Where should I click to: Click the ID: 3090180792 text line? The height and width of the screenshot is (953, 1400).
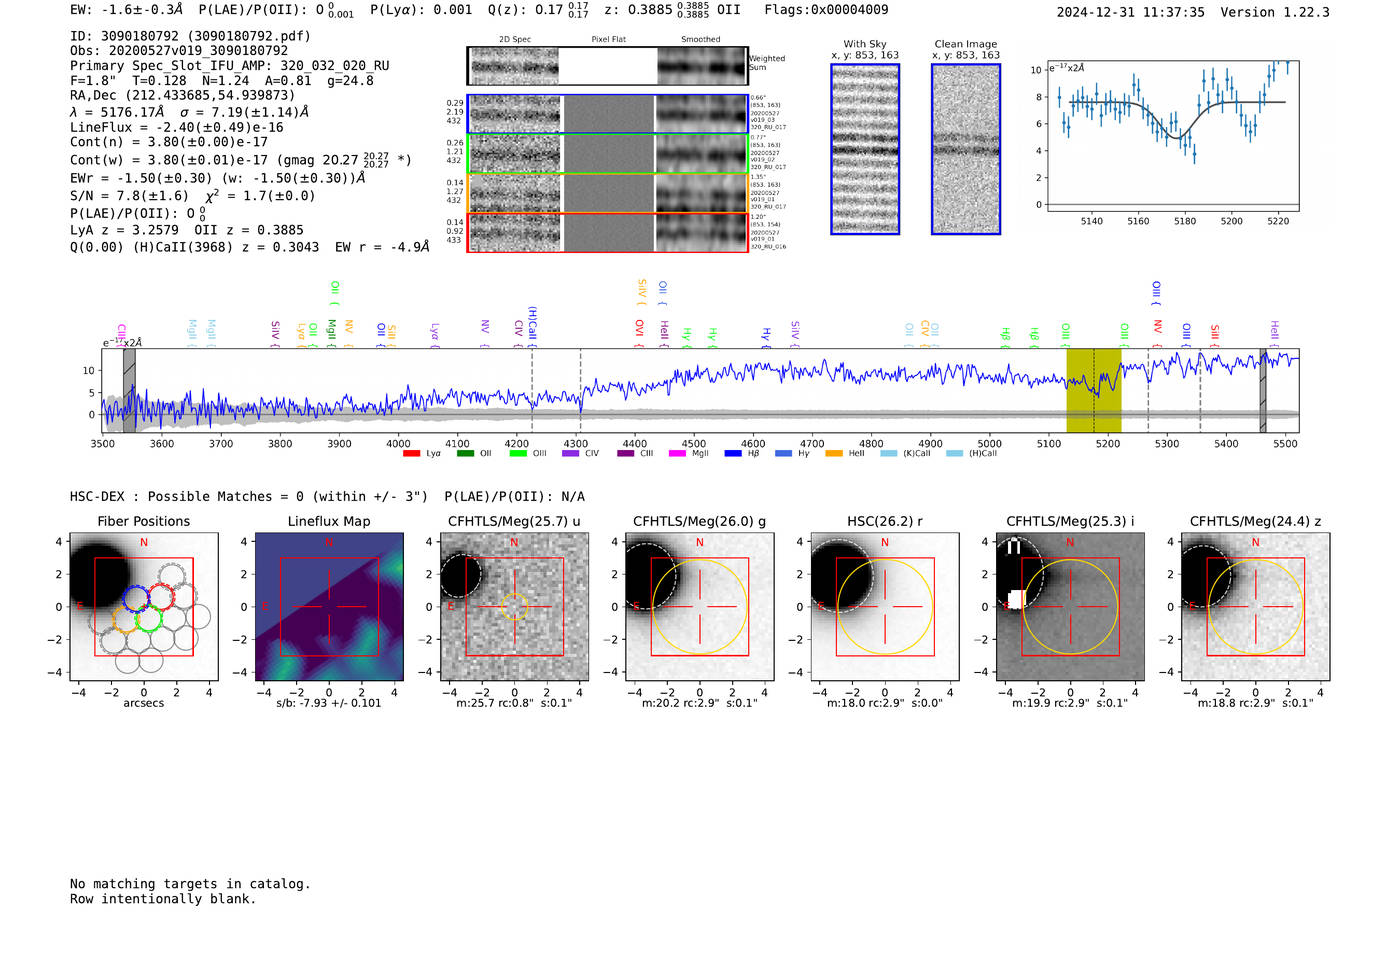pyautogui.click(x=190, y=36)
